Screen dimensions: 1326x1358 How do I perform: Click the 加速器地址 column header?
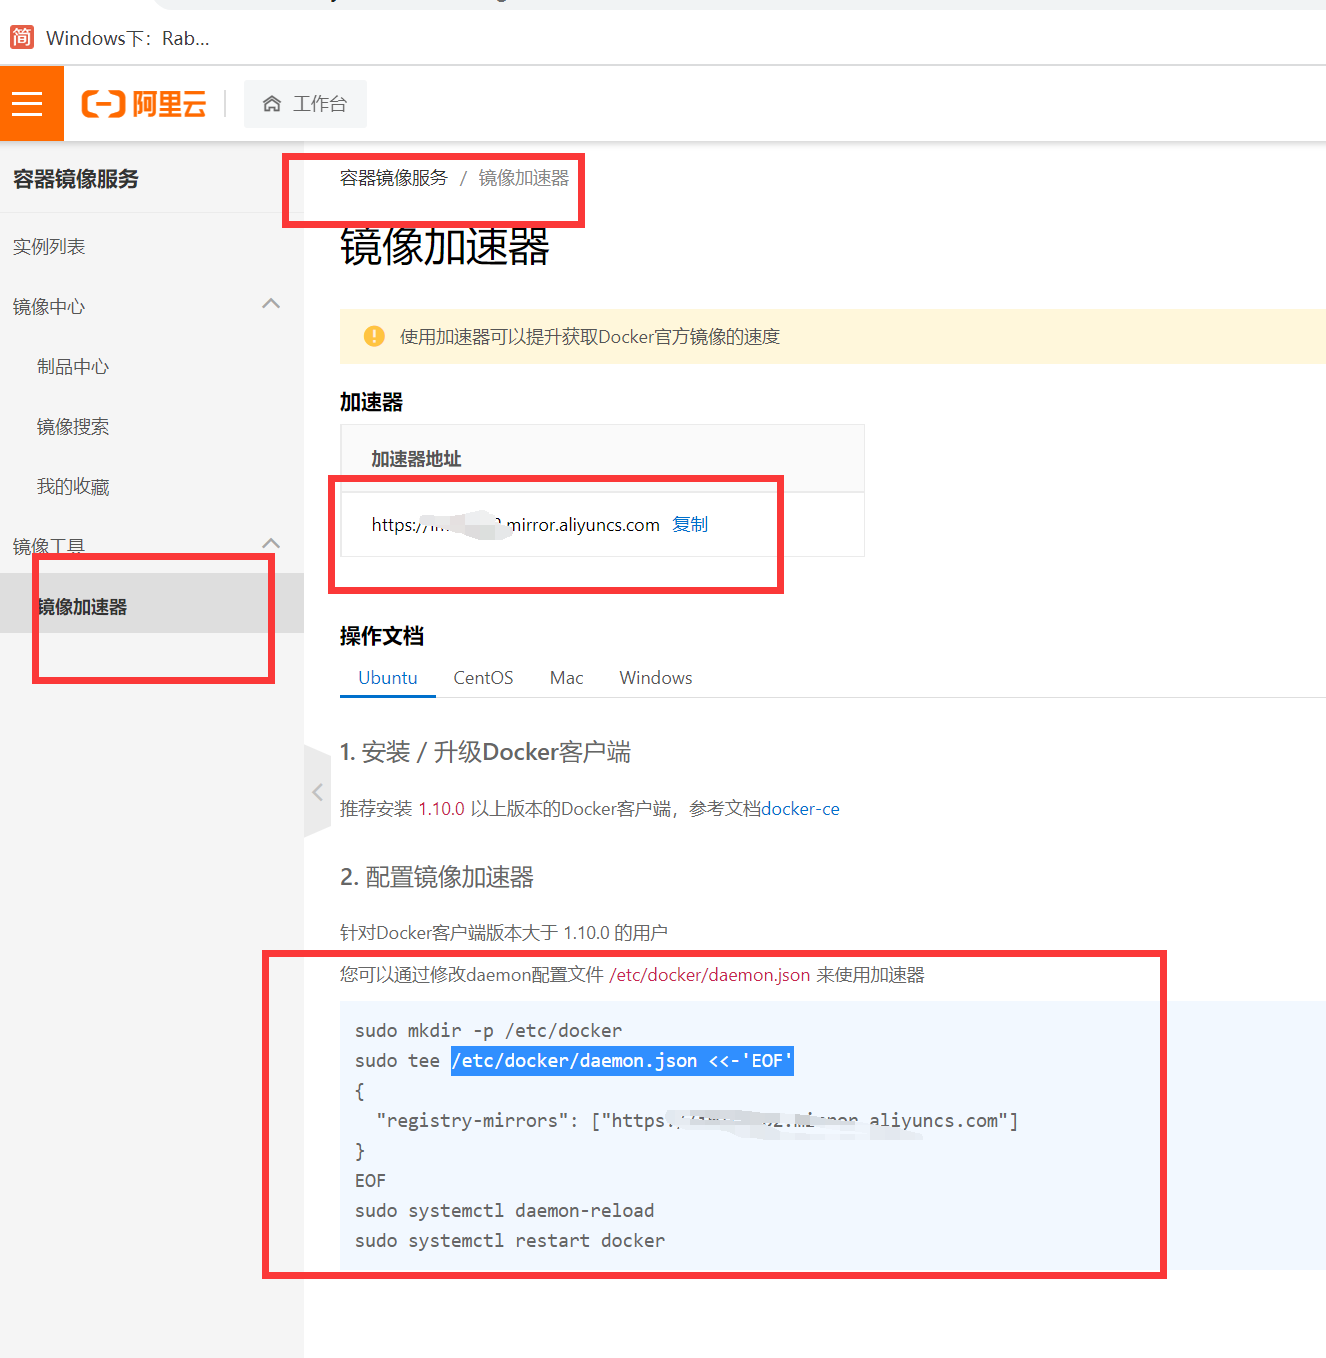click(x=416, y=459)
